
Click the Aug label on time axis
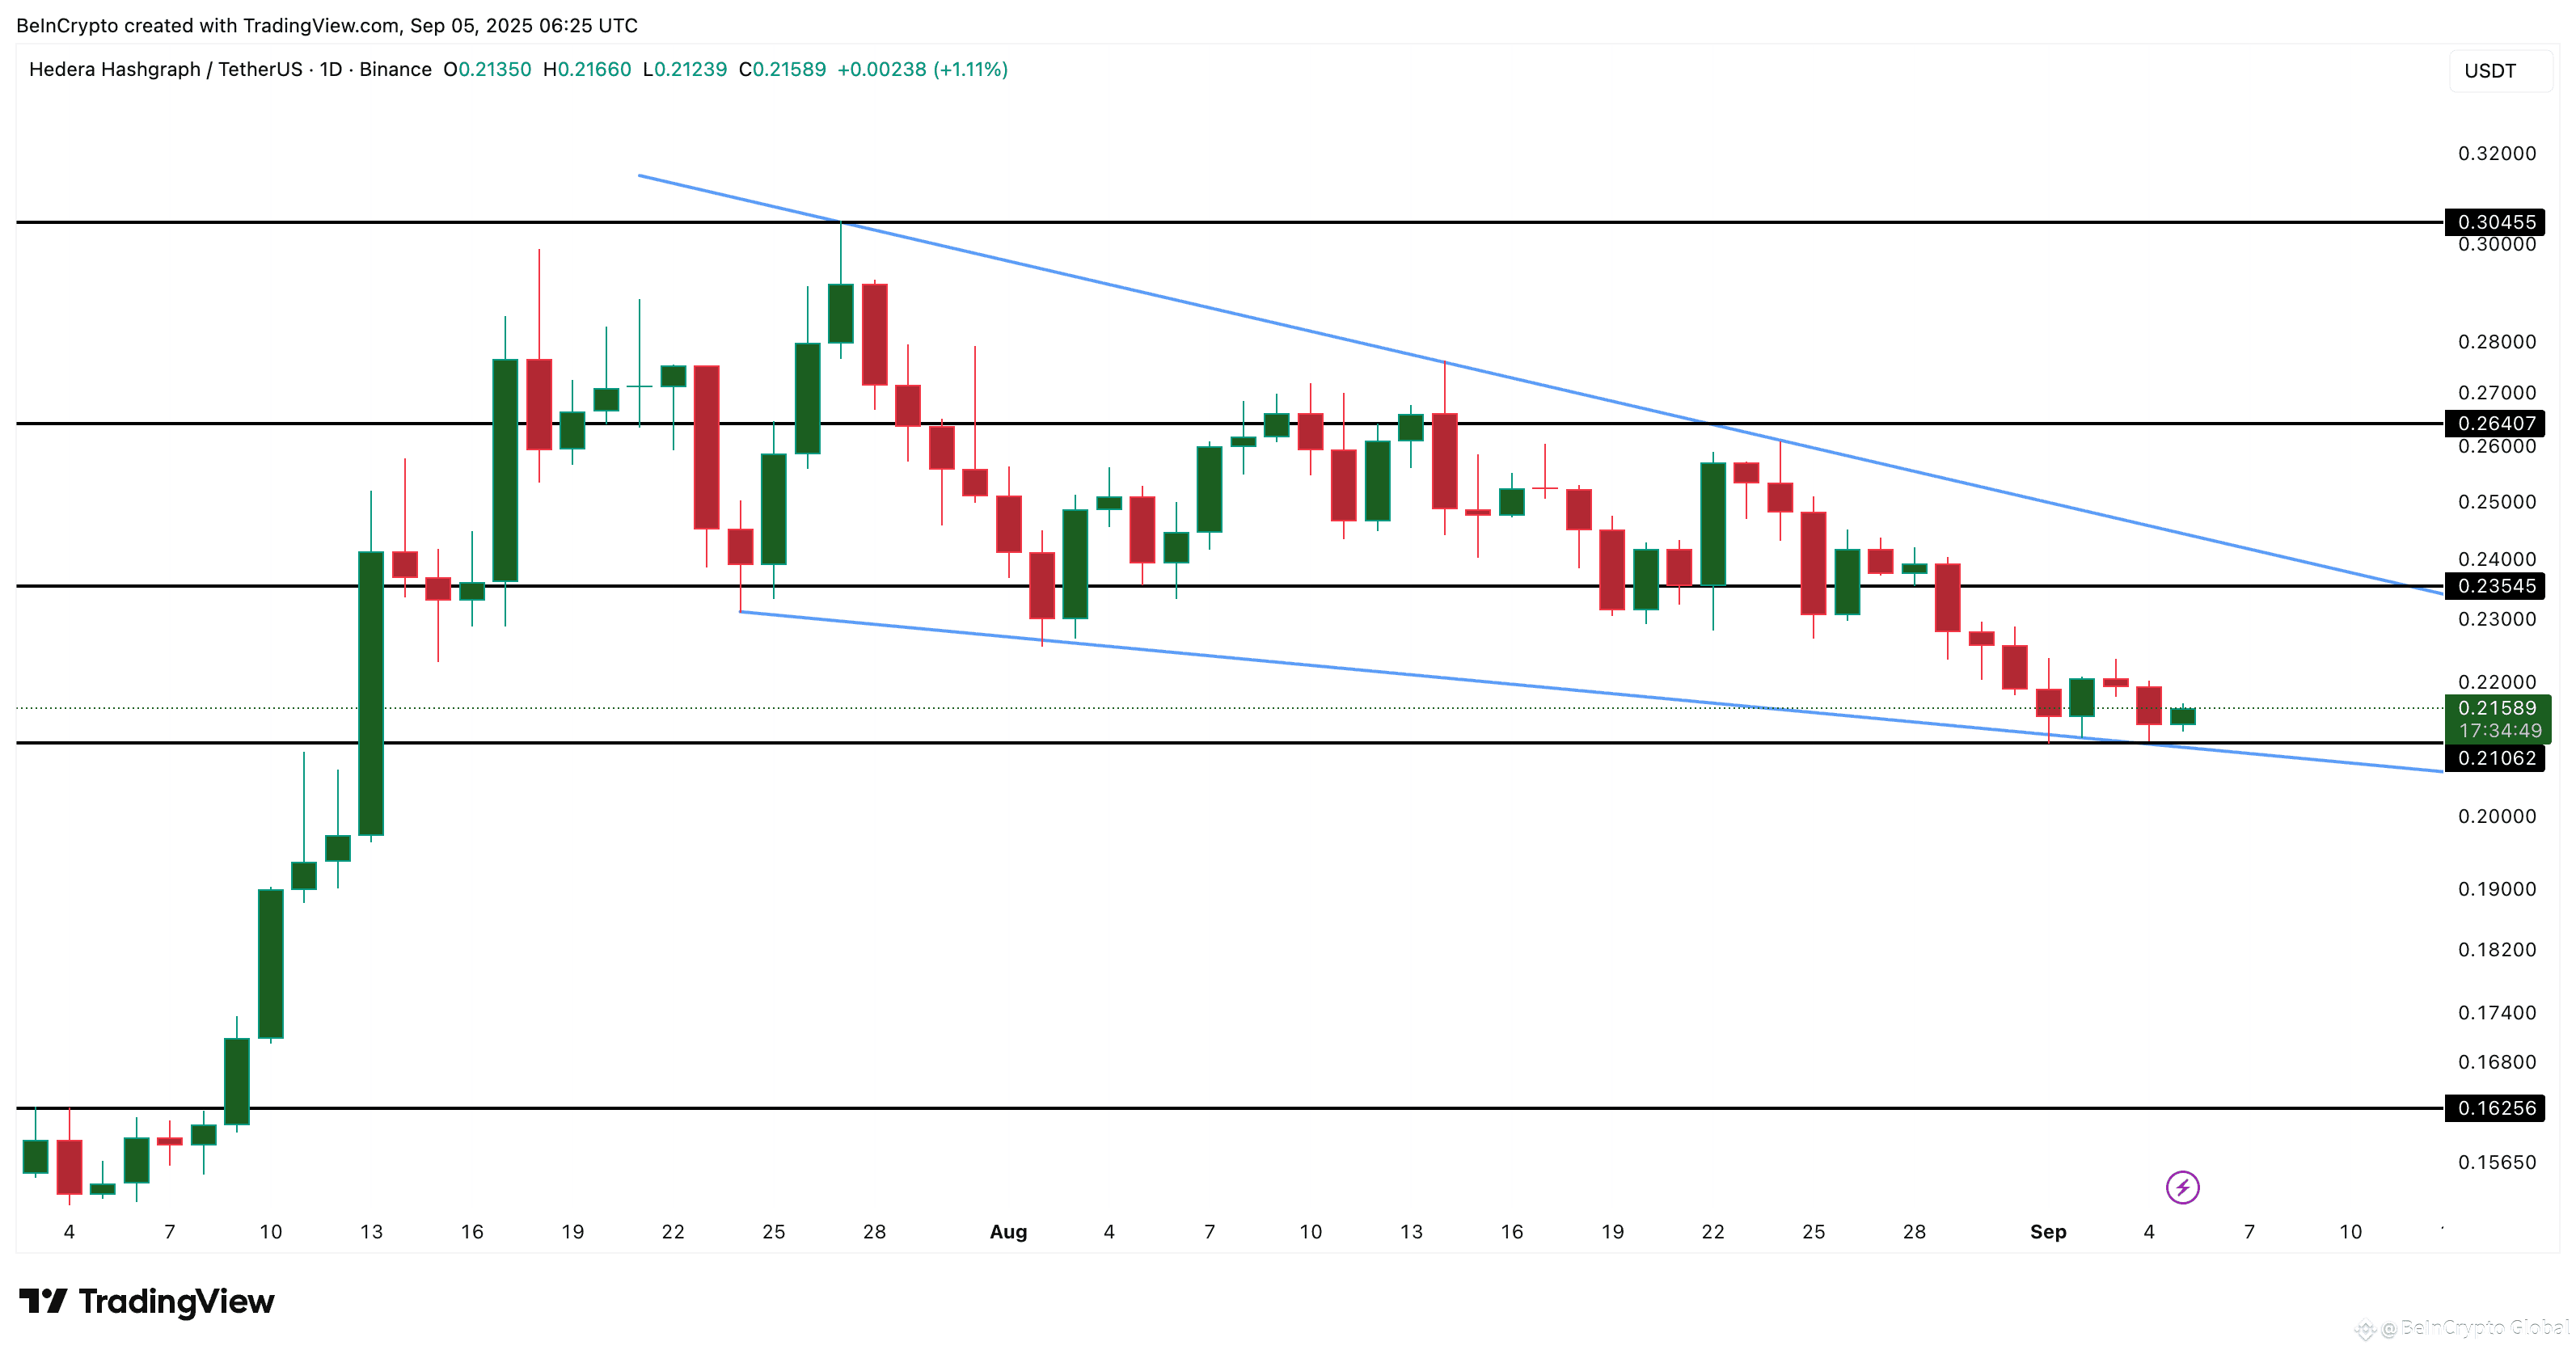tap(1008, 1232)
